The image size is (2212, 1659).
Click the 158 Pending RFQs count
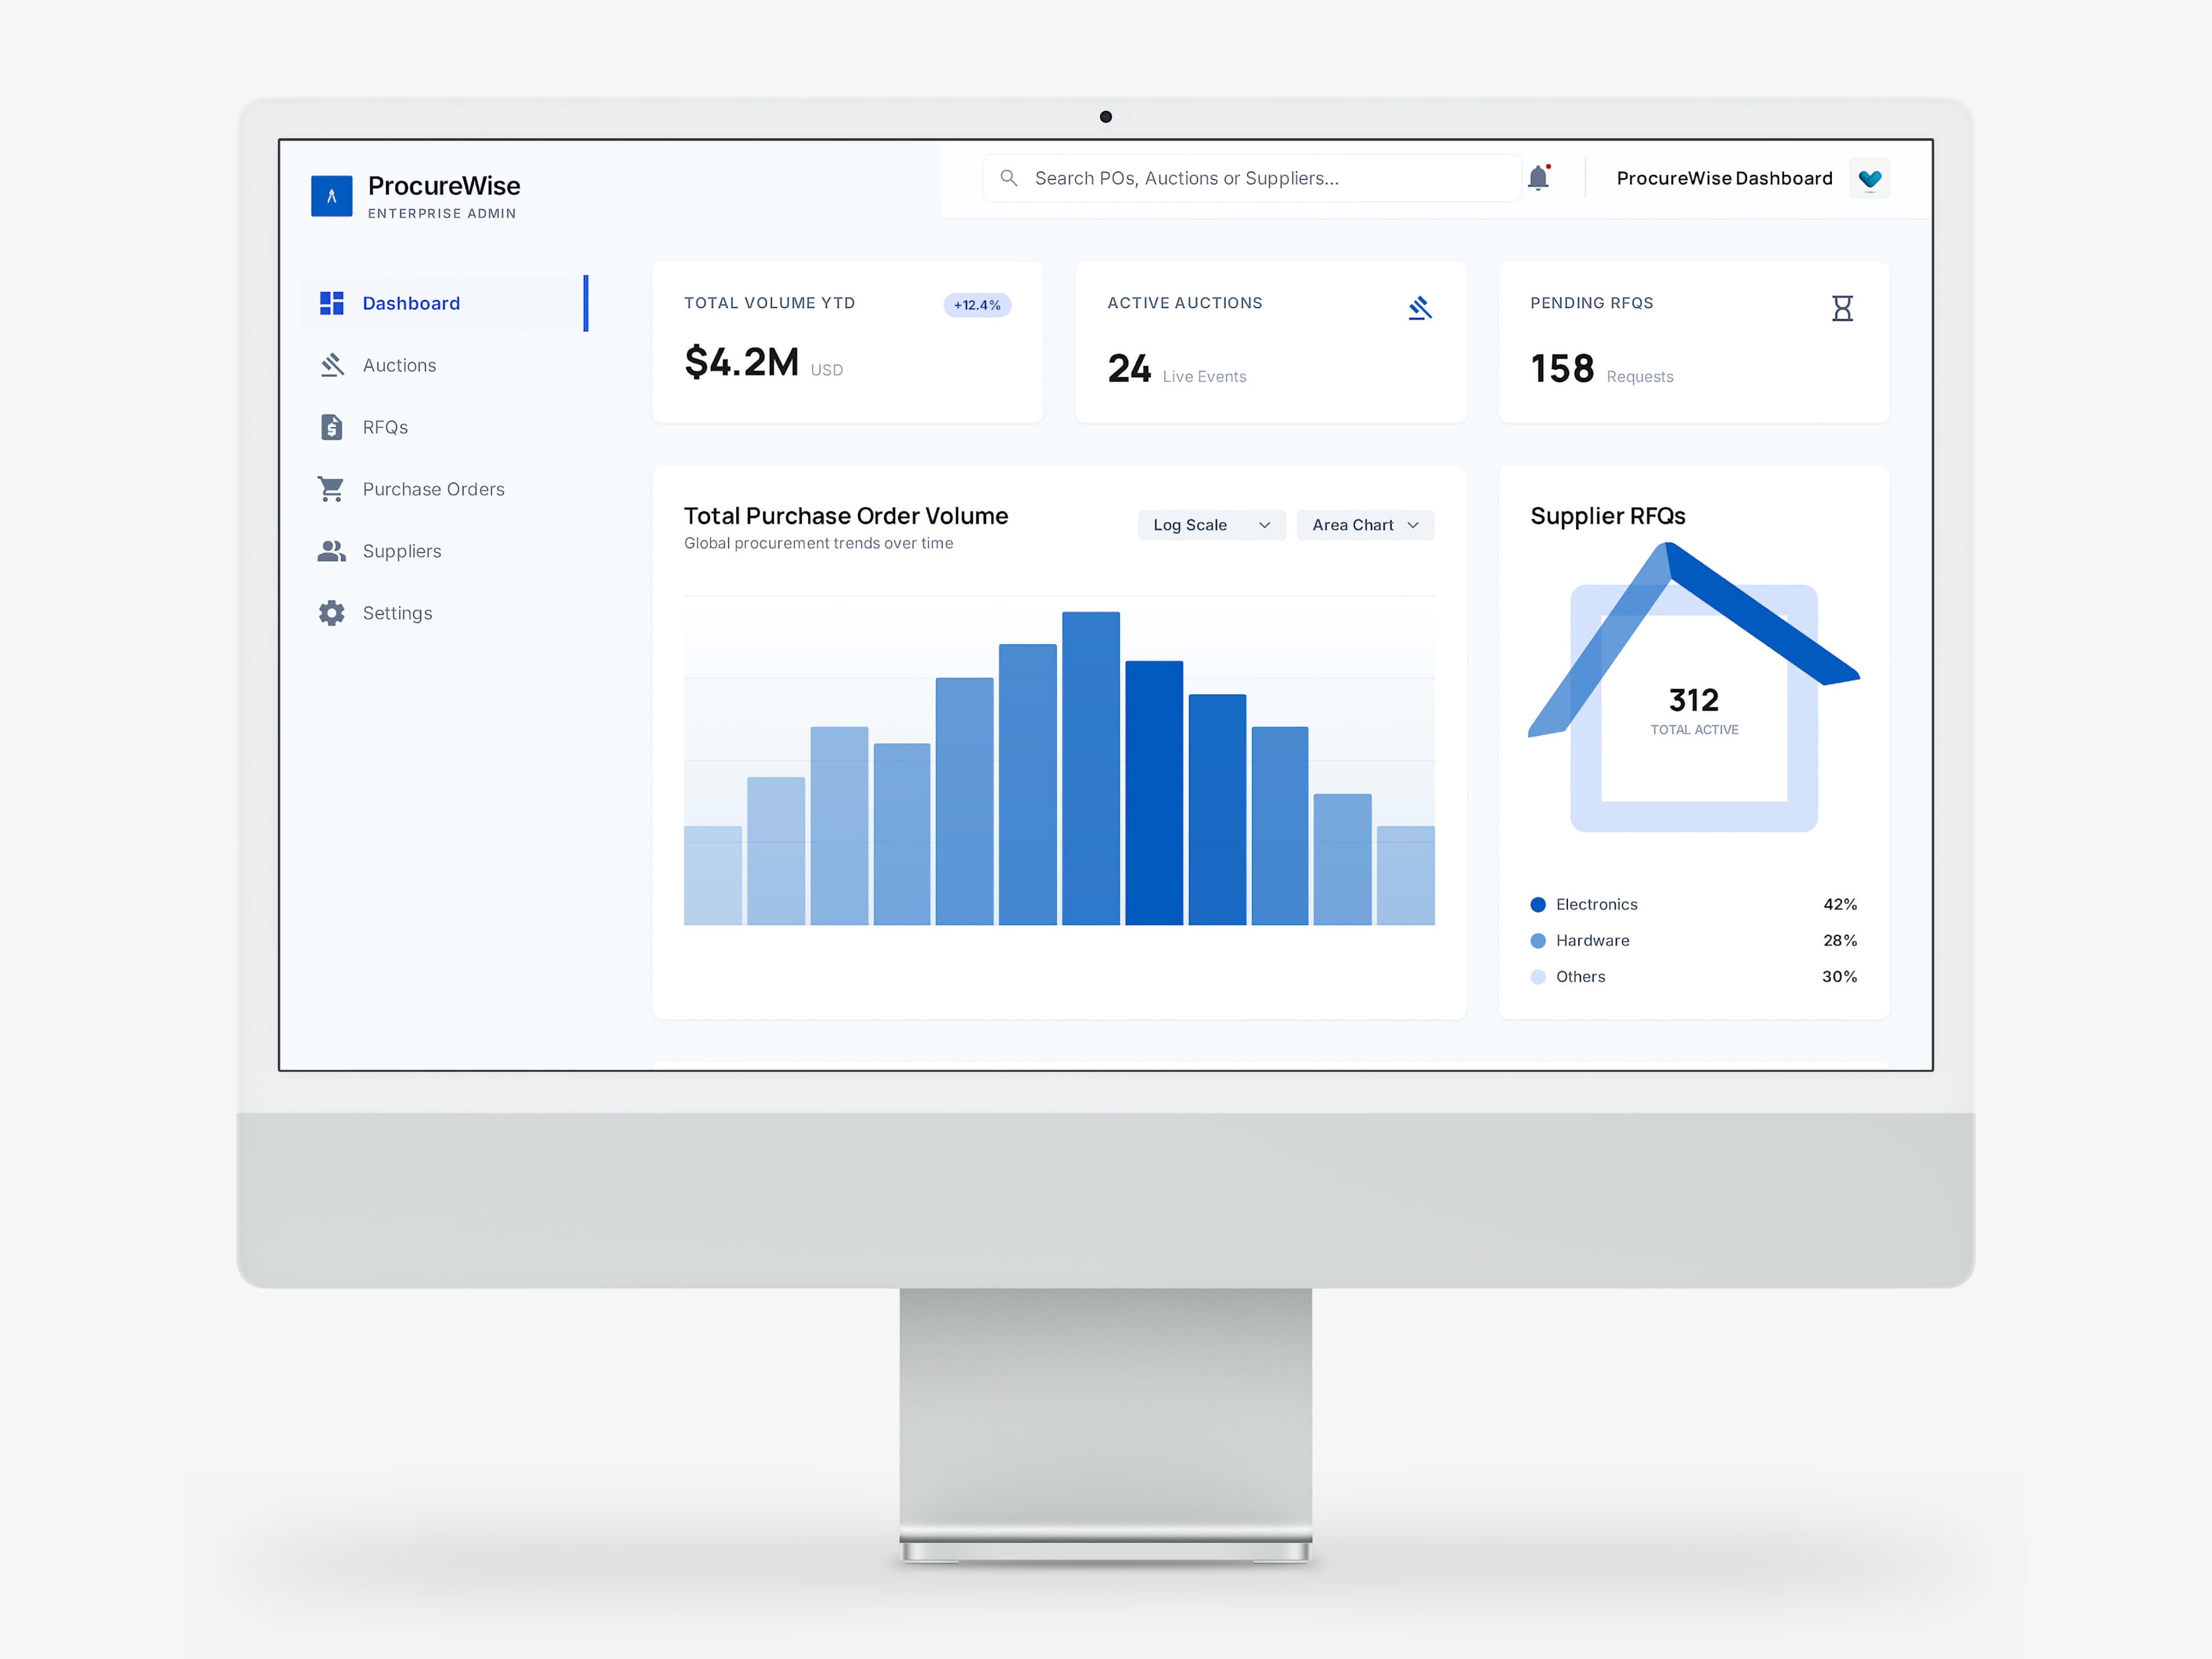click(x=1562, y=368)
